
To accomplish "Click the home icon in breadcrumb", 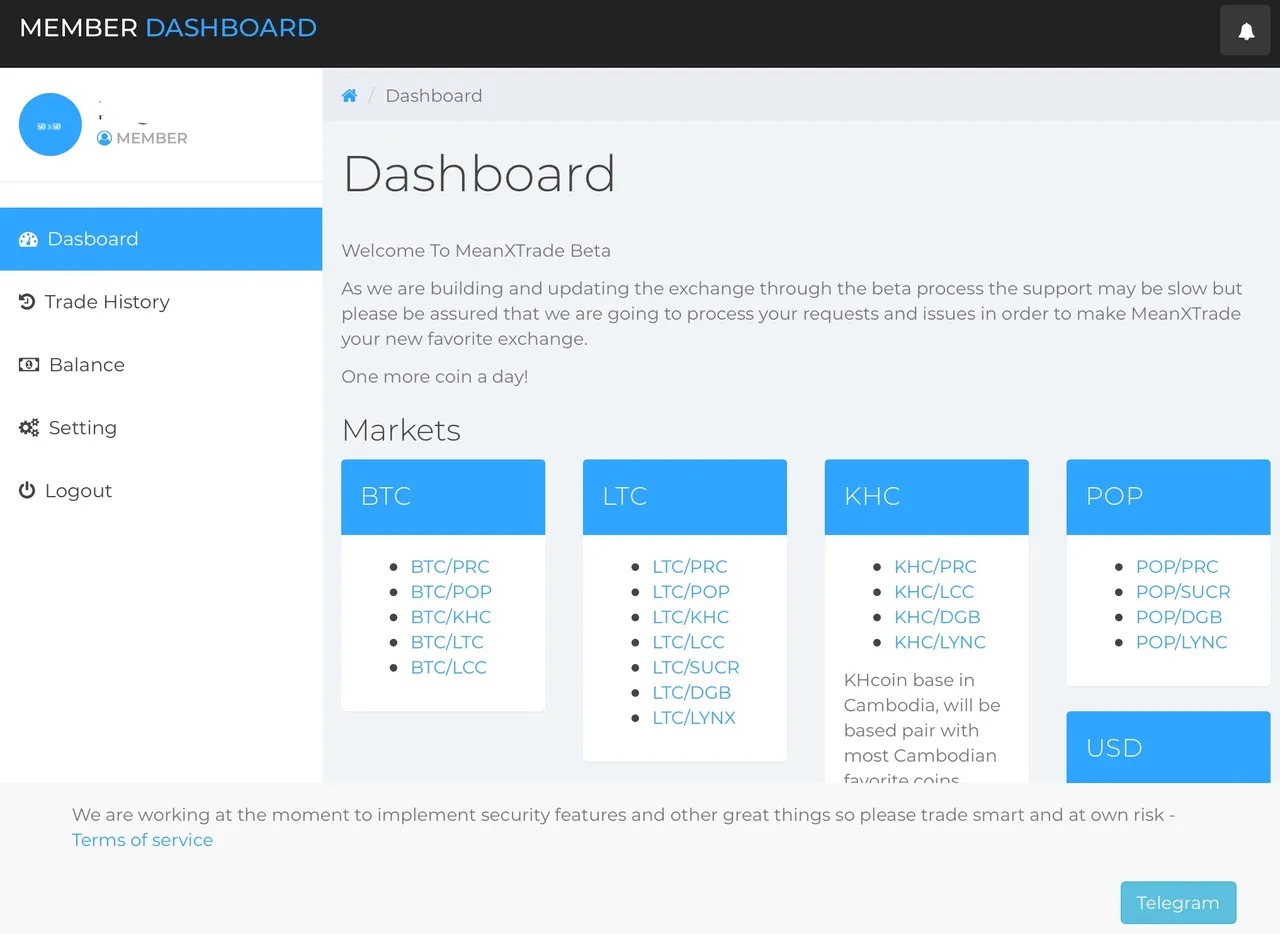I will coord(349,96).
